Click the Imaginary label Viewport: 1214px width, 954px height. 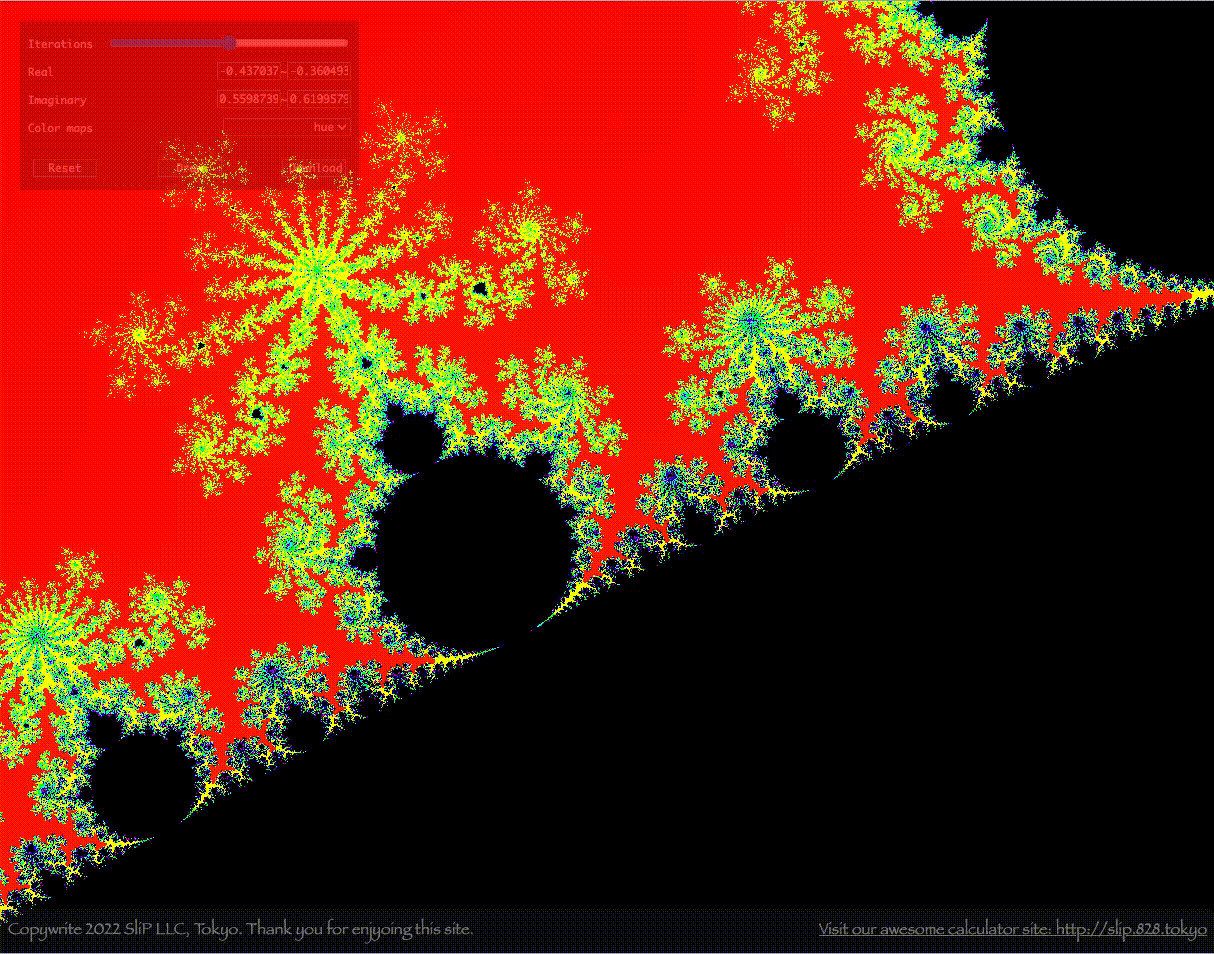tap(57, 100)
